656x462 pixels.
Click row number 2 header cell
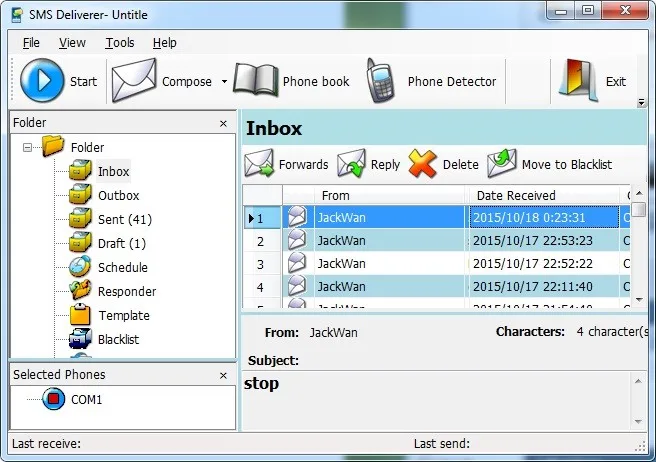pos(262,241)
